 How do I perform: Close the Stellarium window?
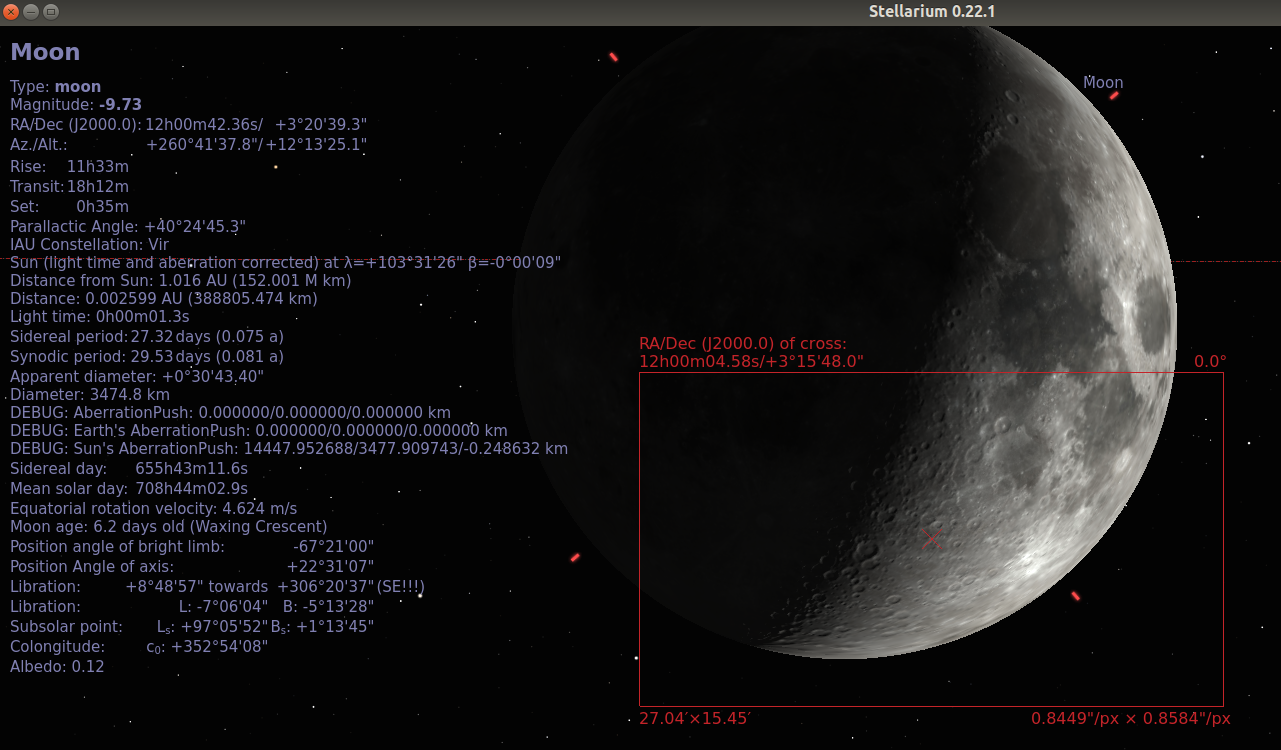pos(11,12)
